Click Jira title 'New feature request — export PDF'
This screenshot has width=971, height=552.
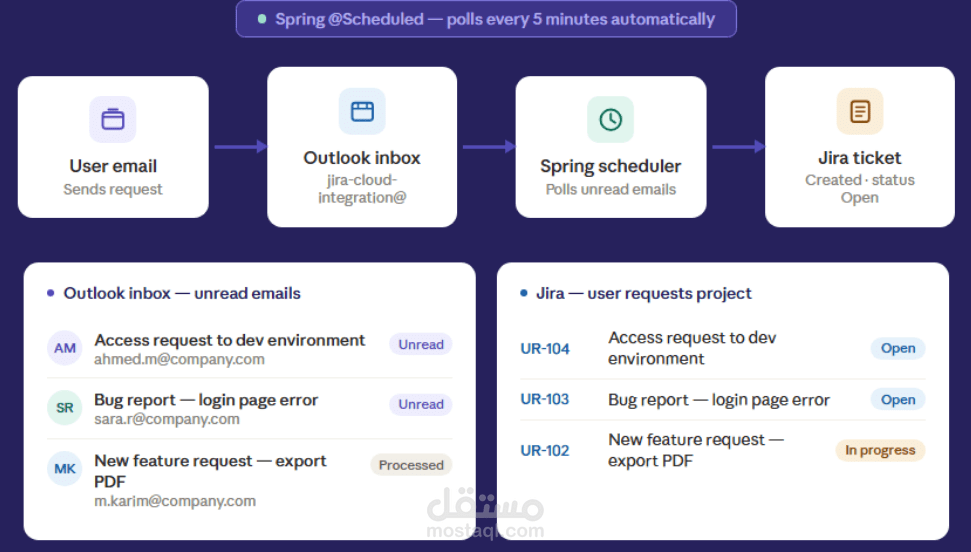[696, 450]
